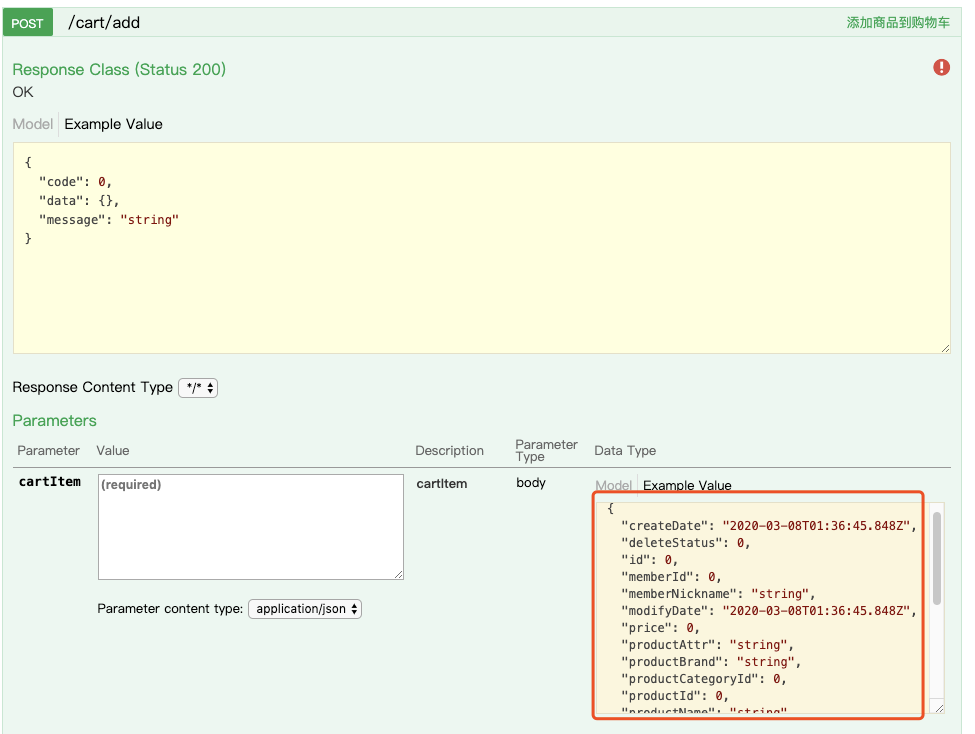Click the "price": 0 line in example
975x734 pixels.
coord(660,628)
